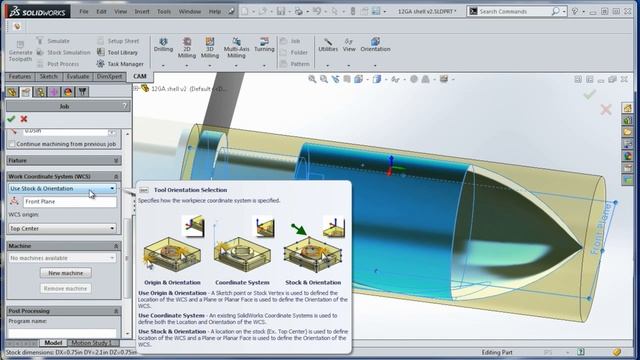Click the Setup Sheet command

click(118, 41)
